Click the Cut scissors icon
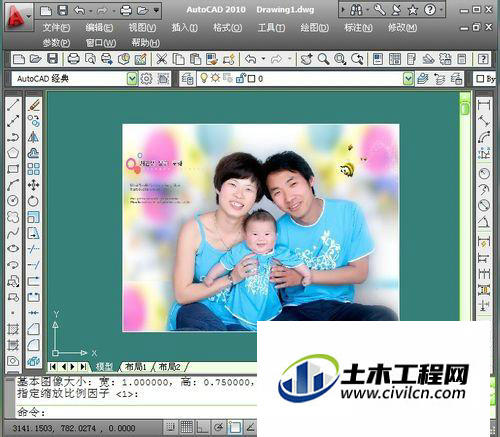Viewport: 500px width, 437px height. (x=162, y=59)
